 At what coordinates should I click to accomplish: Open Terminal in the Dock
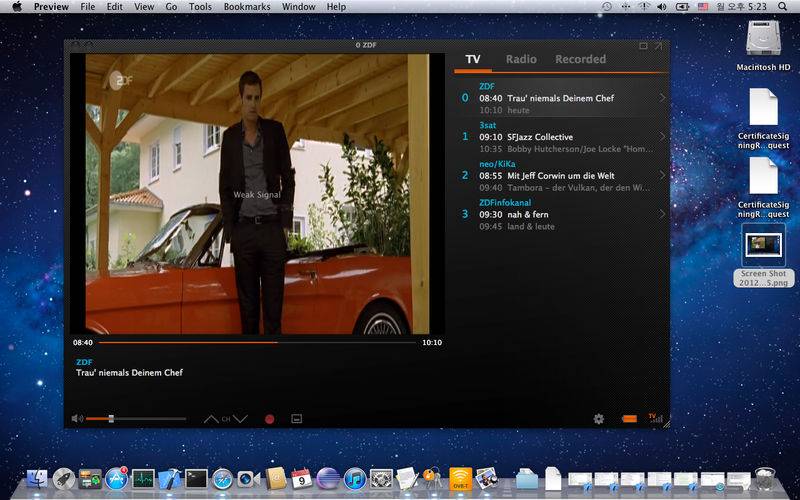[196, 479]
